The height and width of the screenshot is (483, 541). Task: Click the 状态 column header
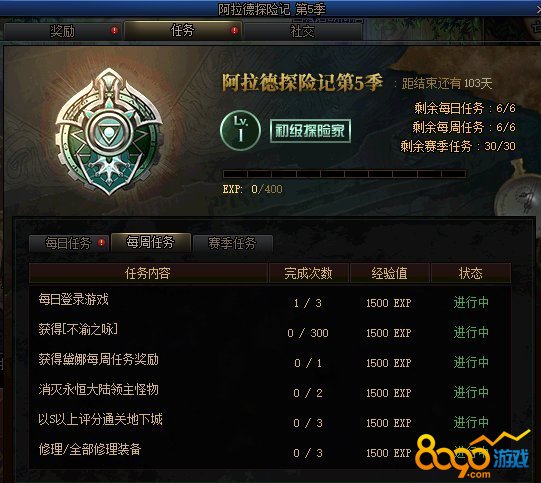pyautogui.click(x=471, y=273)
